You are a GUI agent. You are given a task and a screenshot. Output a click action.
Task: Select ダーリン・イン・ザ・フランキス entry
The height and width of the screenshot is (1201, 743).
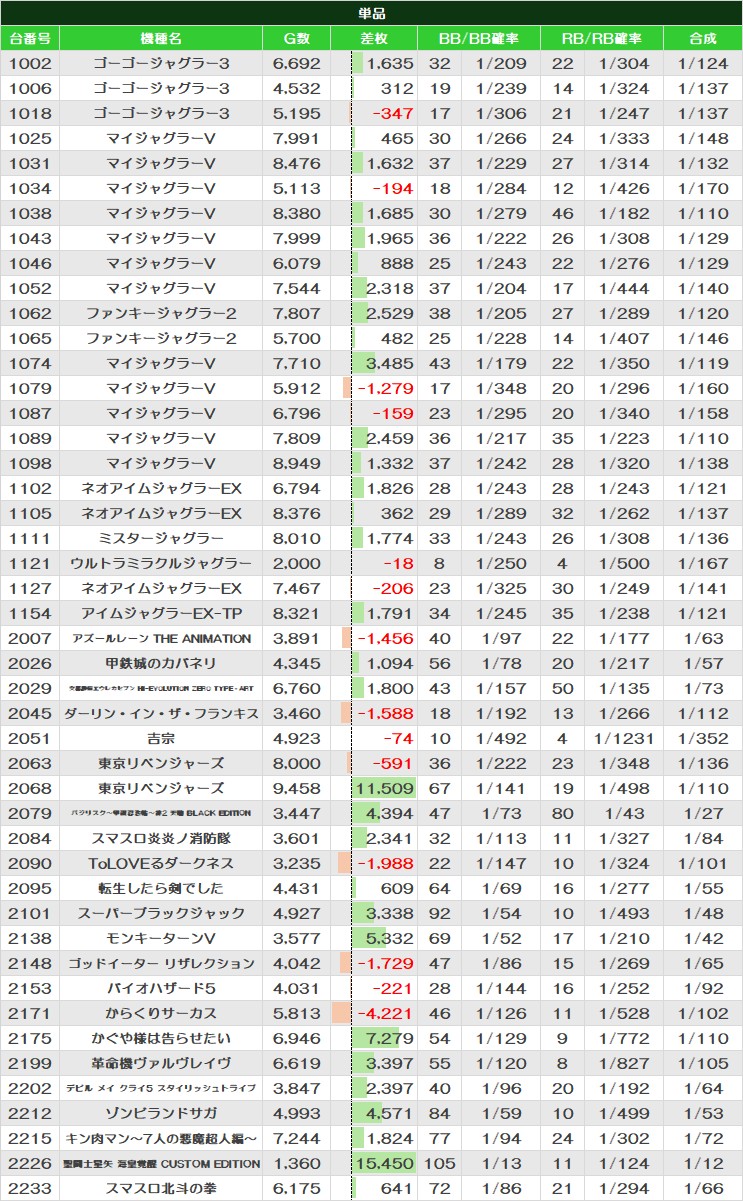(x=161, y=713)
